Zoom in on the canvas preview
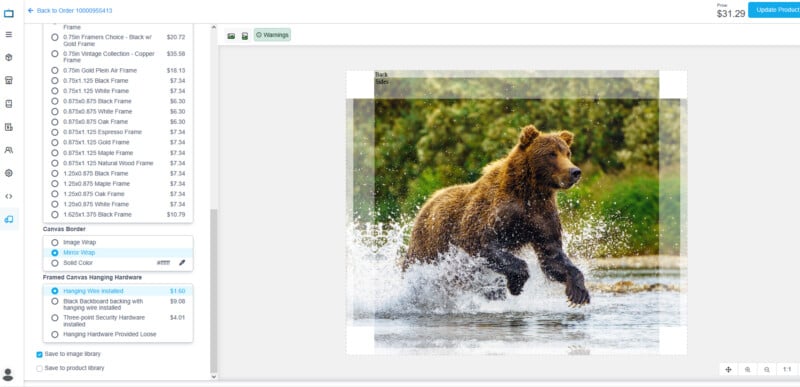The height and width of the screenshot is (387, 800). click(747, 370)
